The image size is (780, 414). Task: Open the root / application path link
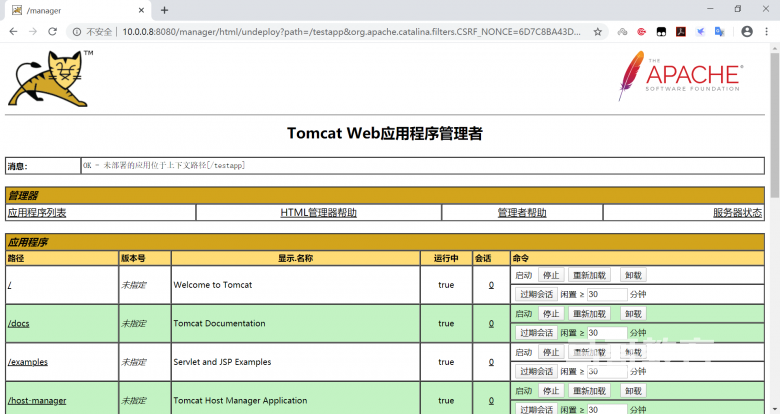[9, 285]
